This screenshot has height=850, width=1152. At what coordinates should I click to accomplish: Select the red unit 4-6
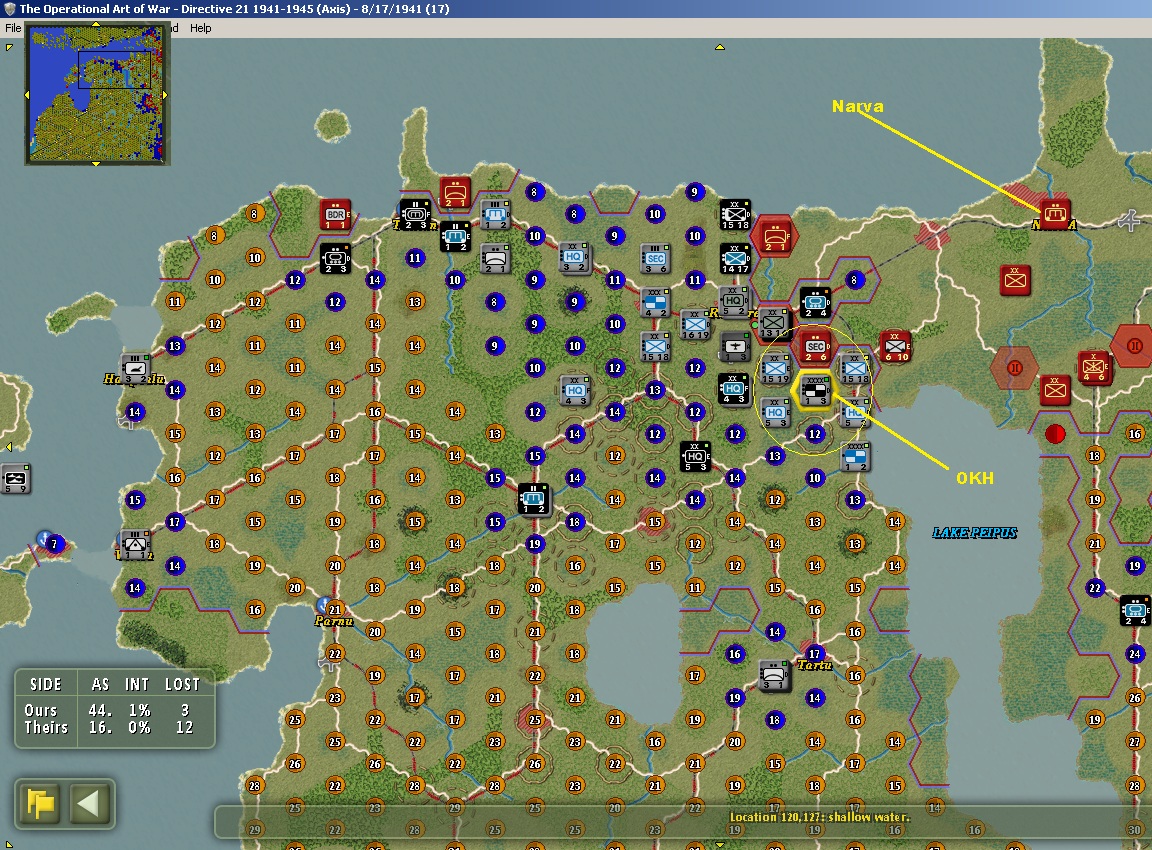coord(1094,367)
